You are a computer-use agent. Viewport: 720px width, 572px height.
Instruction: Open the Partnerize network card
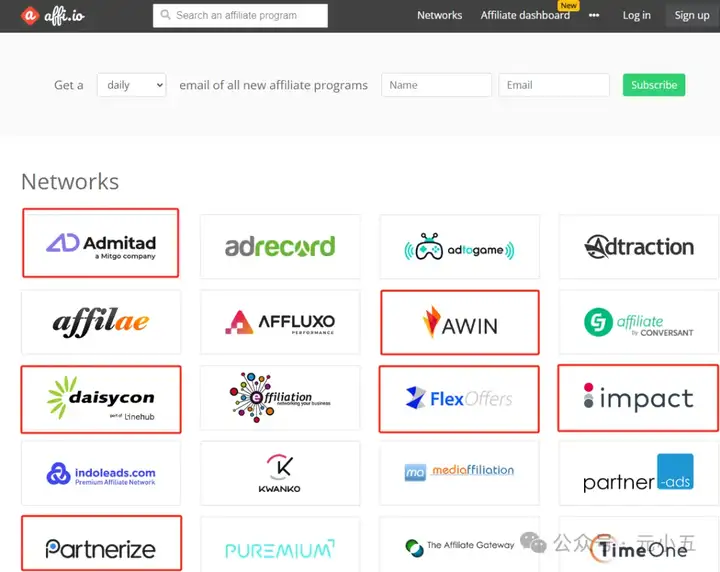pyautogui.click(x=101, y=544)
